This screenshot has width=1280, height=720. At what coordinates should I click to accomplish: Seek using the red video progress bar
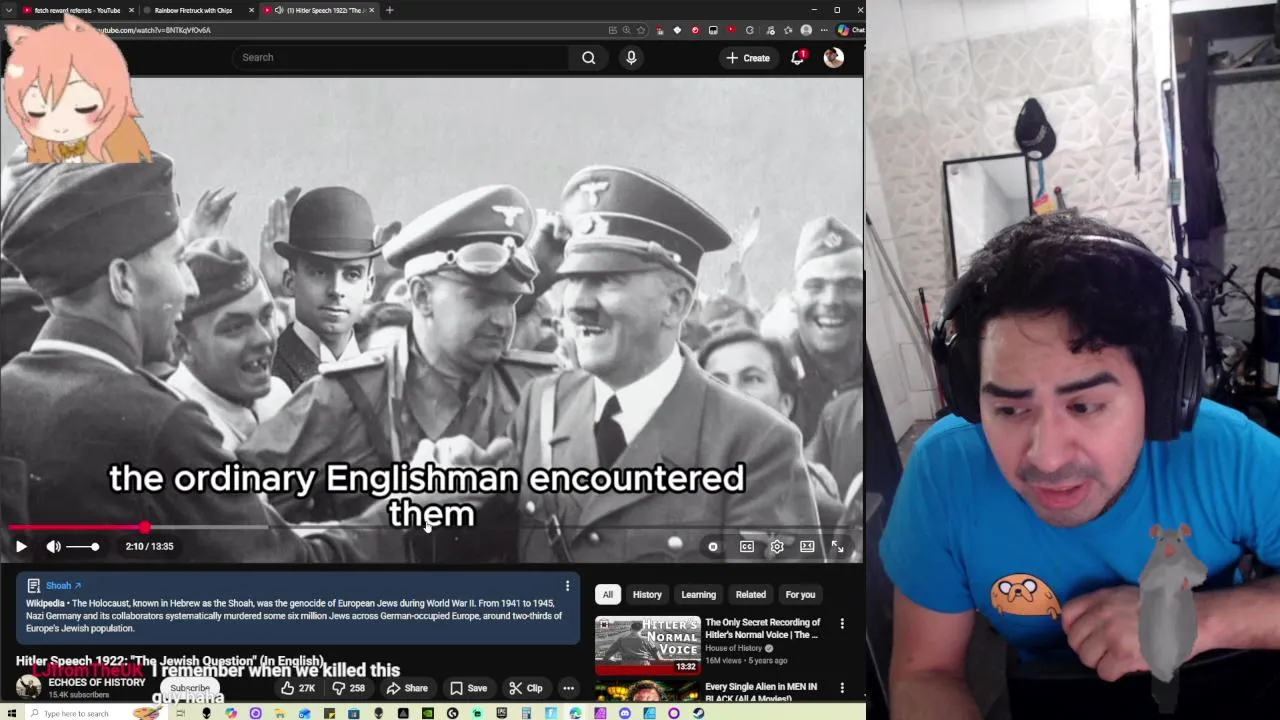click(x=432, y=527)
